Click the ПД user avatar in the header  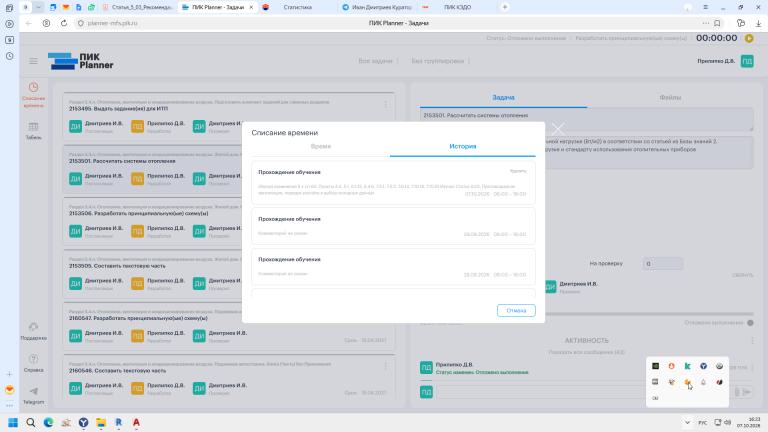[x=747, y=61]
